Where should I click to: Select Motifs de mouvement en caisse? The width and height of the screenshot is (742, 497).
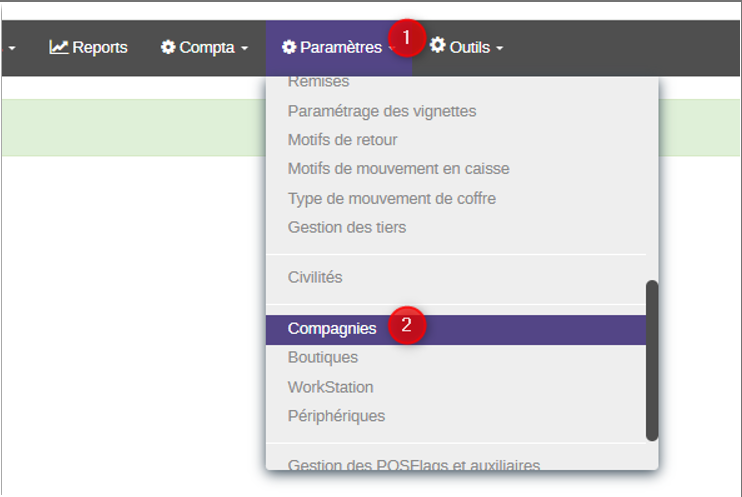(456, 169)
